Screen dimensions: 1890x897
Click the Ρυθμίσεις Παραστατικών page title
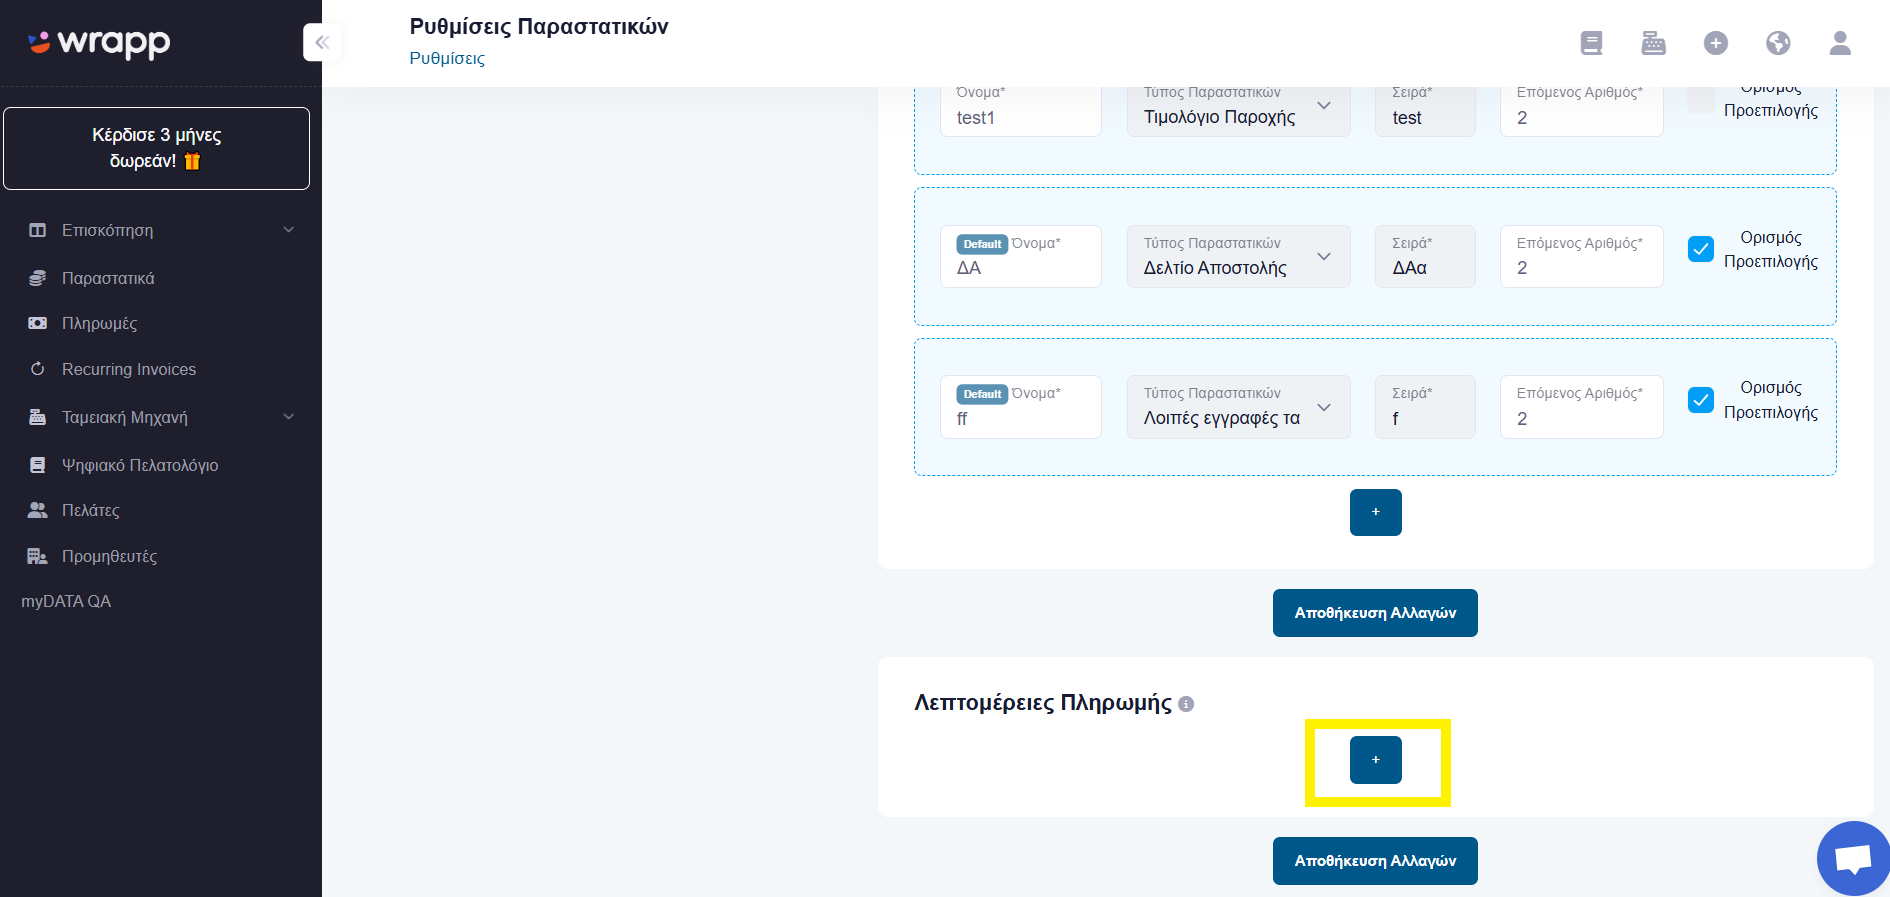click(539, 27)
